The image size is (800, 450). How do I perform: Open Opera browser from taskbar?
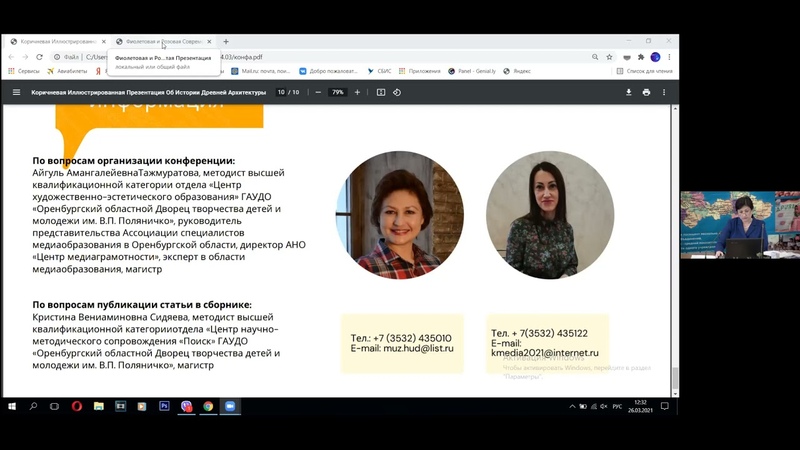(x=77, y=406)
